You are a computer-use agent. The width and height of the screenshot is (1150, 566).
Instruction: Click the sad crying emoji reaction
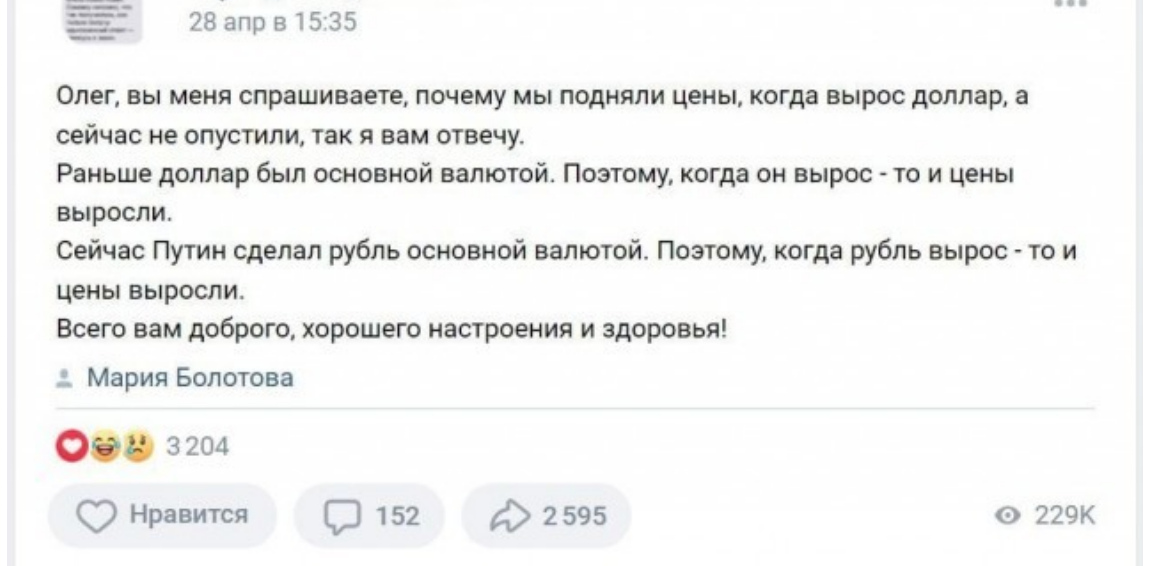click(x=137, y=445)
